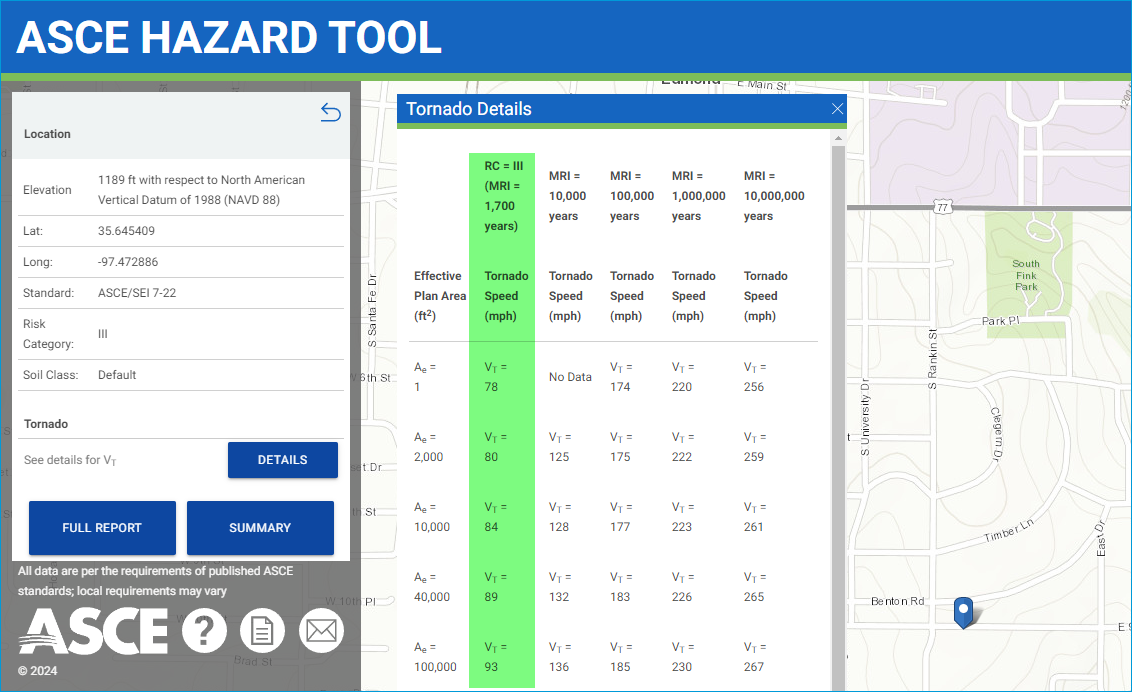This screenshot has height=692, width=1132.
Task: Click the No Data table cell
Action: (x=570, y=377)
